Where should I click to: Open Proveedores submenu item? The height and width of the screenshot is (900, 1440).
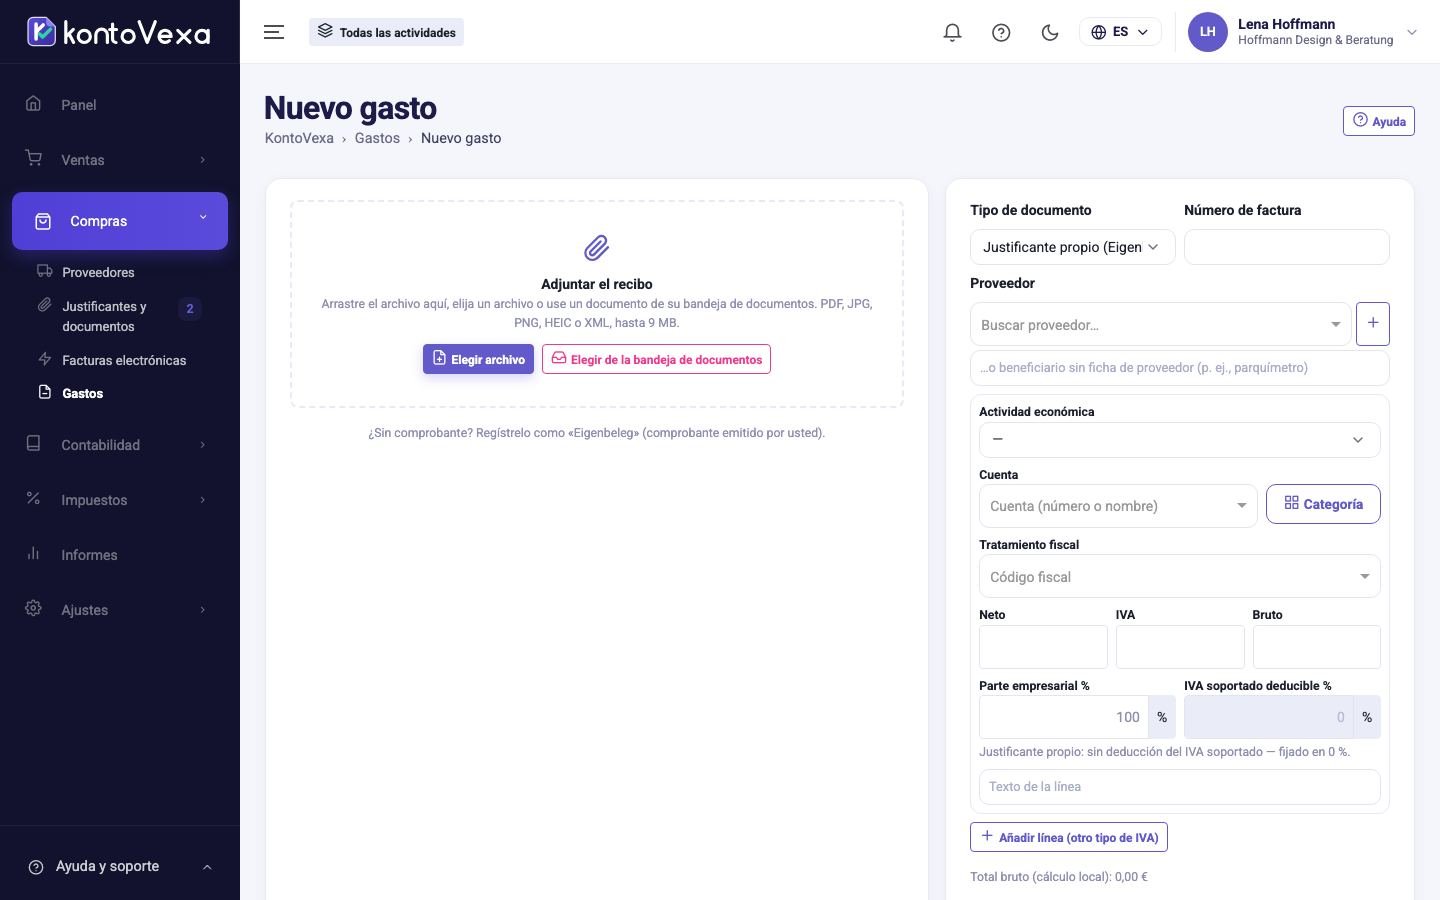98,272
